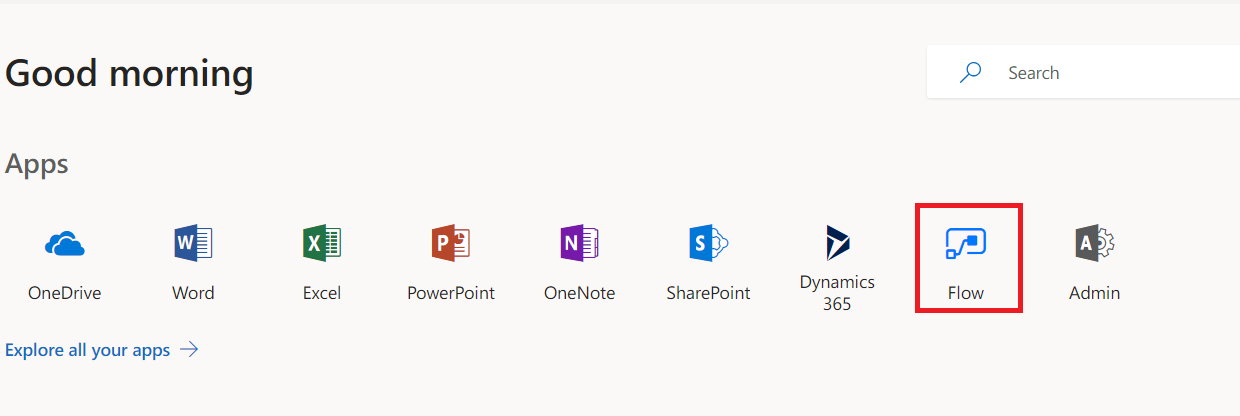
Task: Click the magnifier search icon
Action: coord(970,73)
